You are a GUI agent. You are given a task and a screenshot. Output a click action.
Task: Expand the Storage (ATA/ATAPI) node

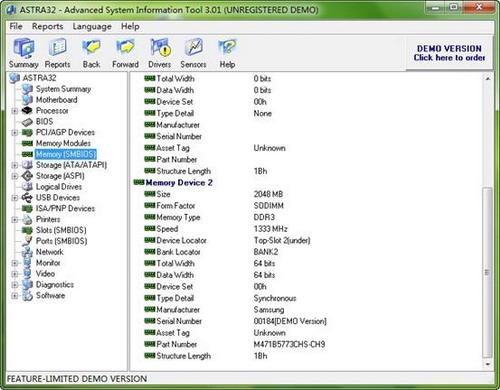[14, 165]
